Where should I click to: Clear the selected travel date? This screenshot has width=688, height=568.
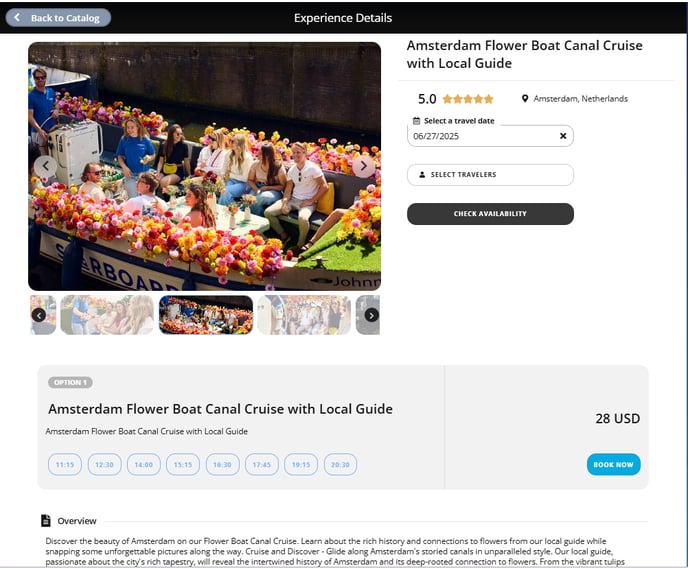pos(563,136)
